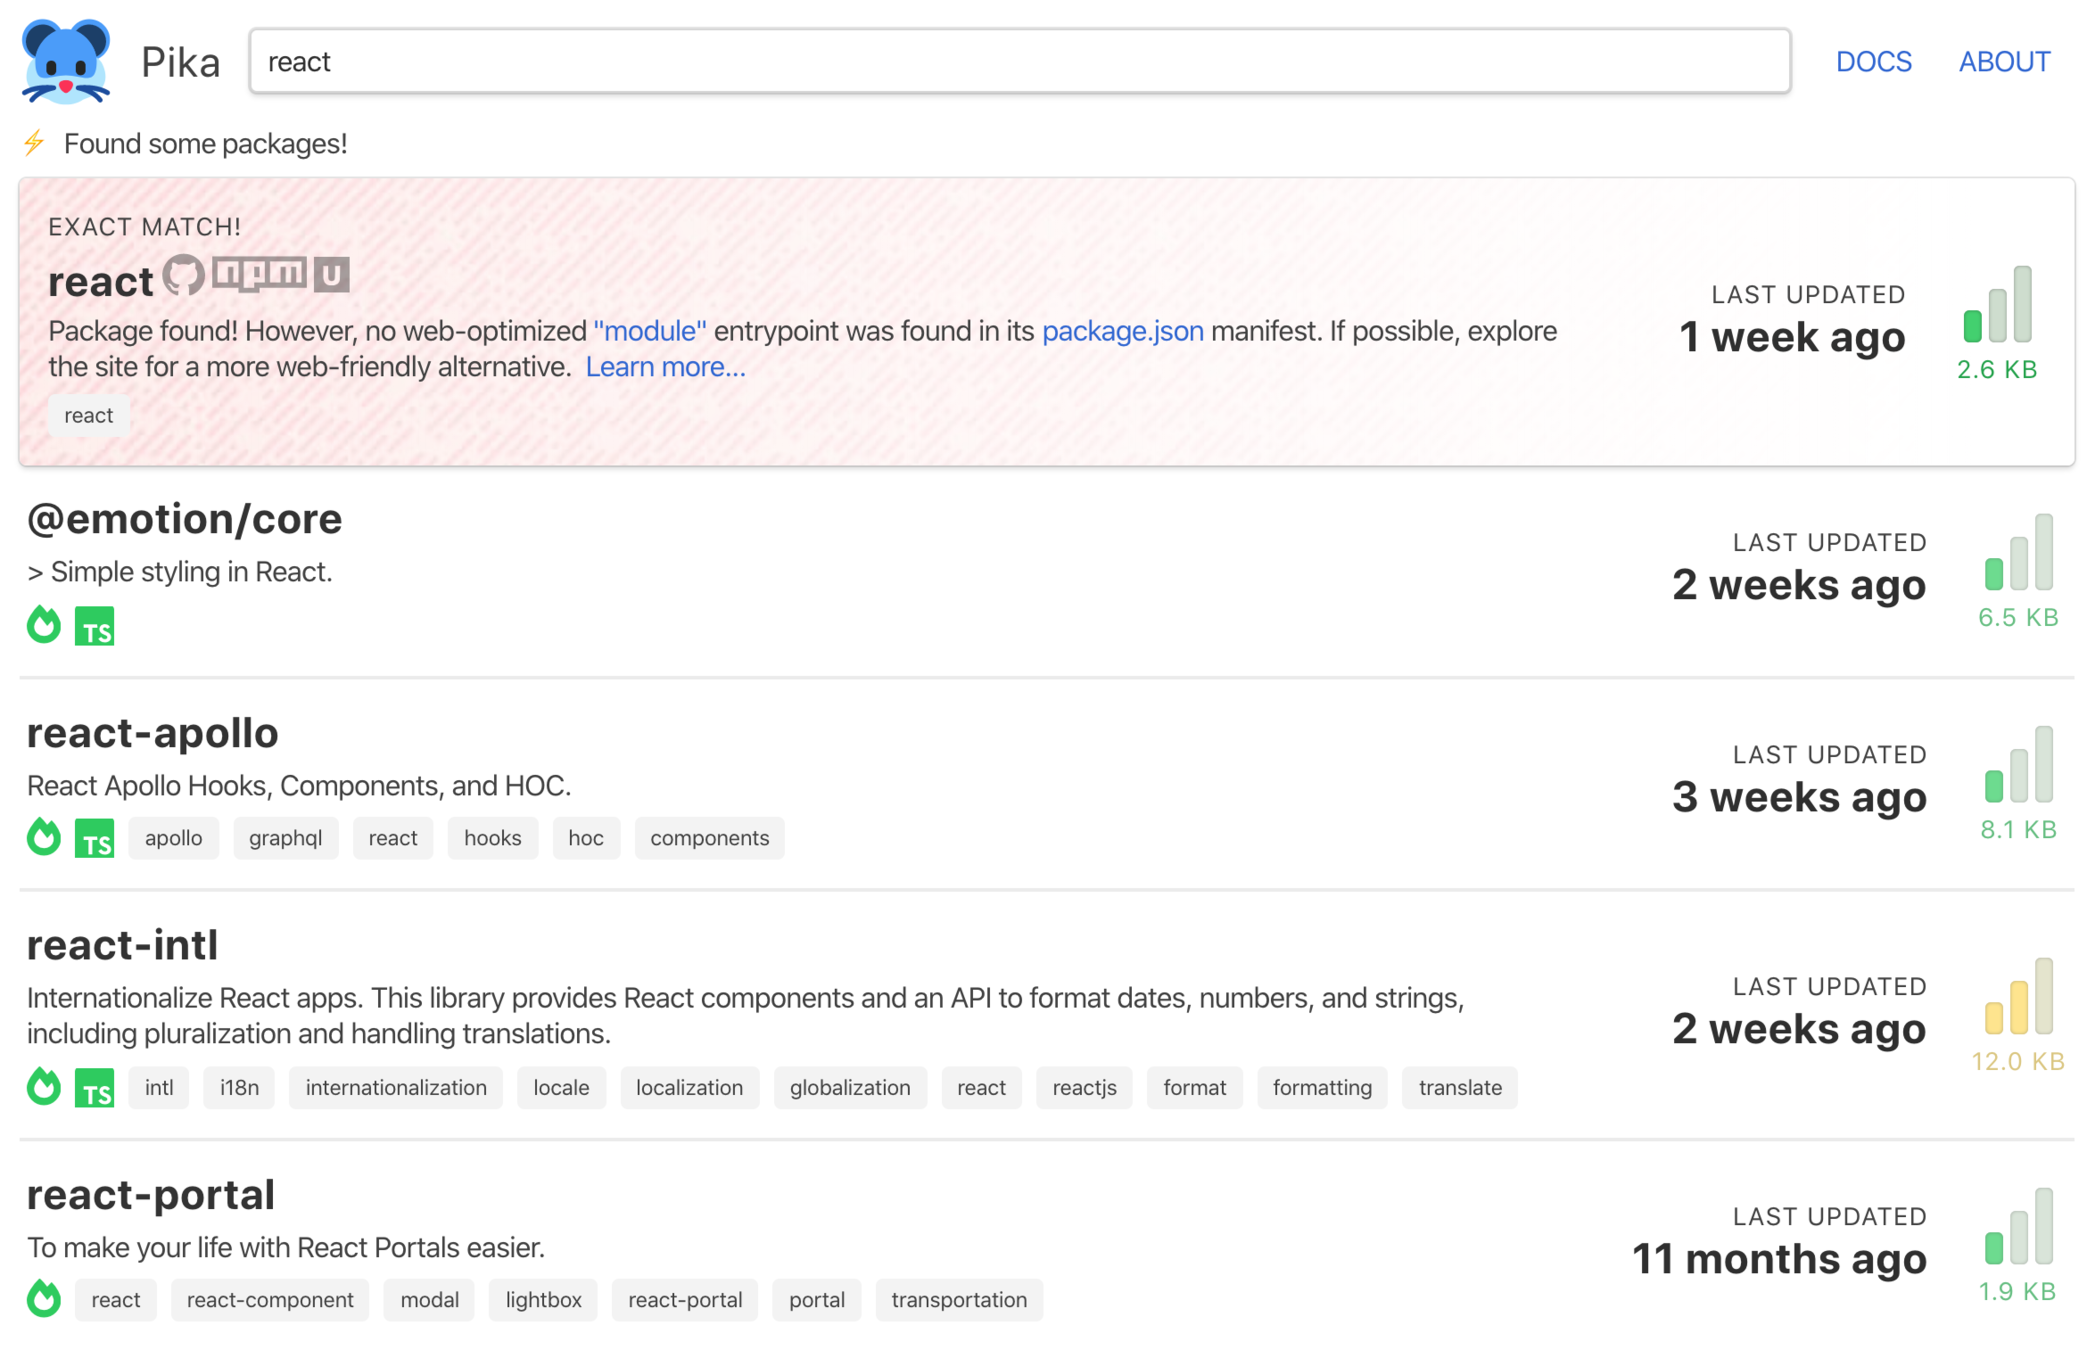Image resolution: width=2087 pixels, height=1350 pixels.
Task: Focus the search field containing react
Action: tap(1018, 62)
